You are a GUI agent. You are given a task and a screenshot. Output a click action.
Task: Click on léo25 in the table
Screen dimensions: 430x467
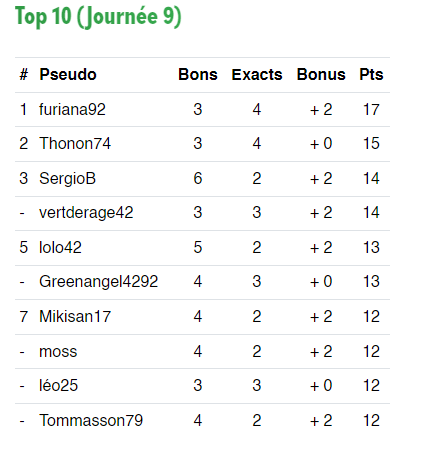pos(59,385)
